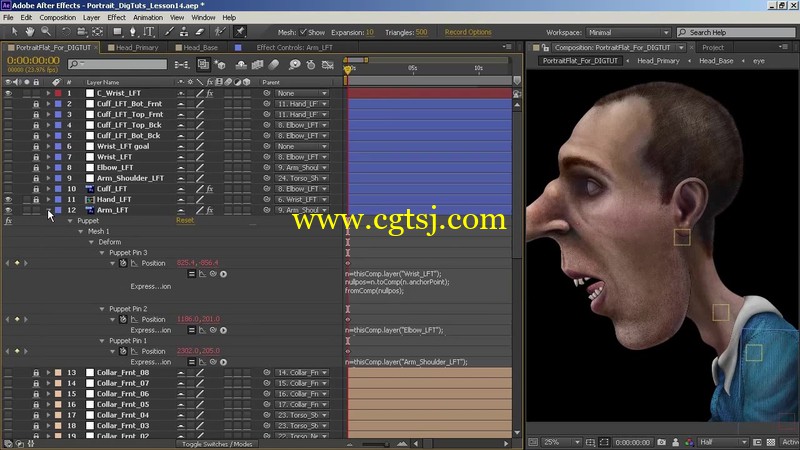The width and height of the screenshot is (800, 450).
Task: Unlock the Cuff_LFT_Bot_Frnt layer
Action: click(x=36, y=104)
